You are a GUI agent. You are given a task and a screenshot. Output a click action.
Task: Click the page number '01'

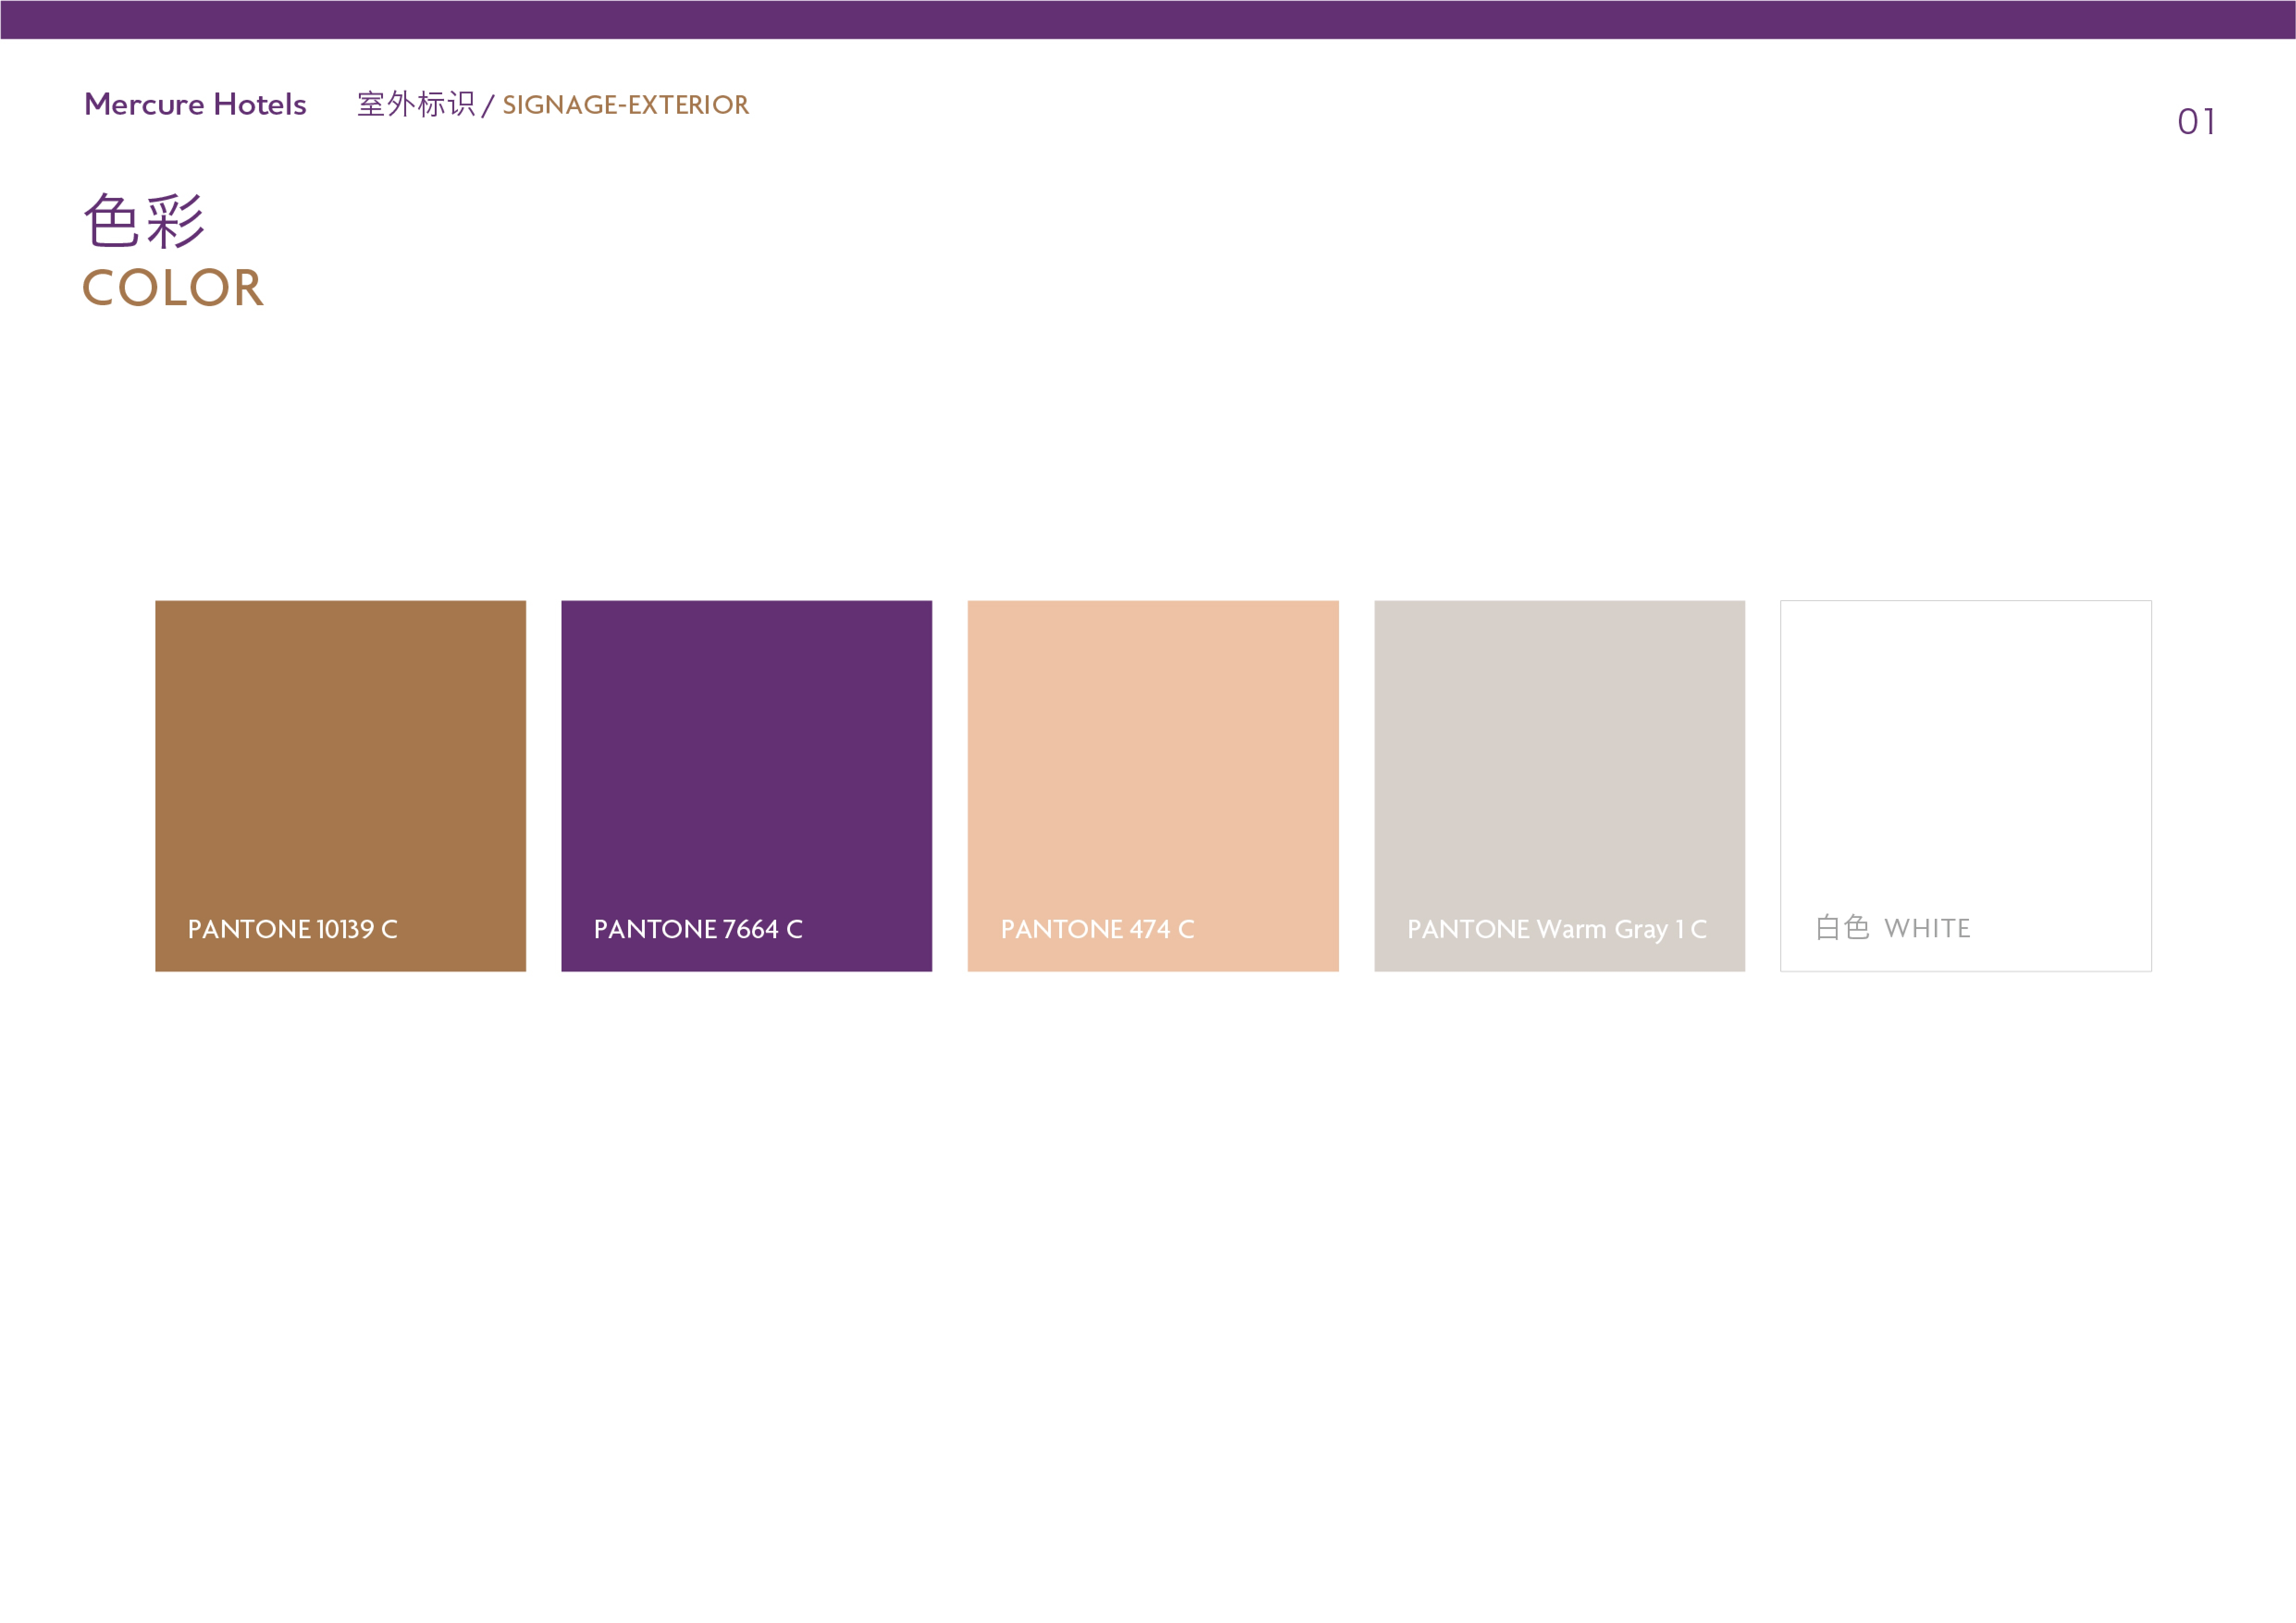point(2196,122)
